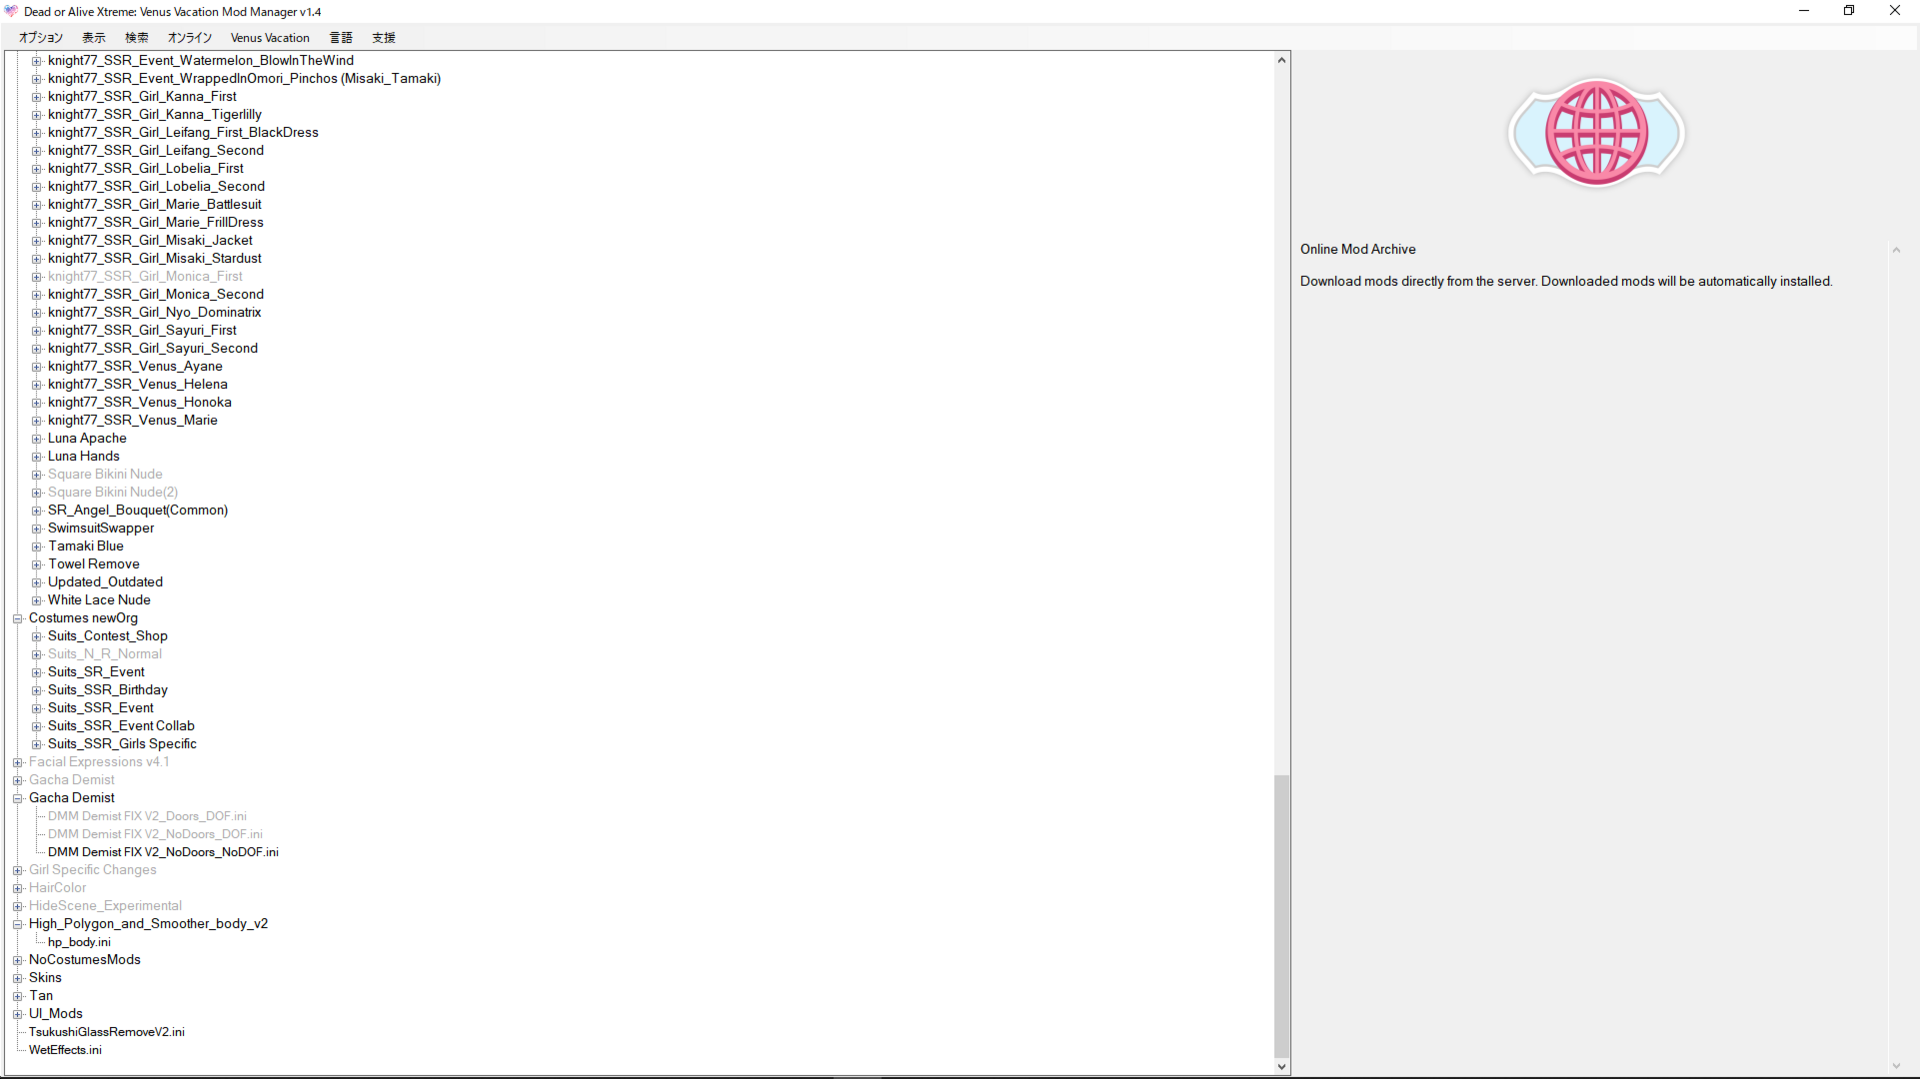
Task: Click the mod list vertical scrollbar thumb
Action: 1281,916
